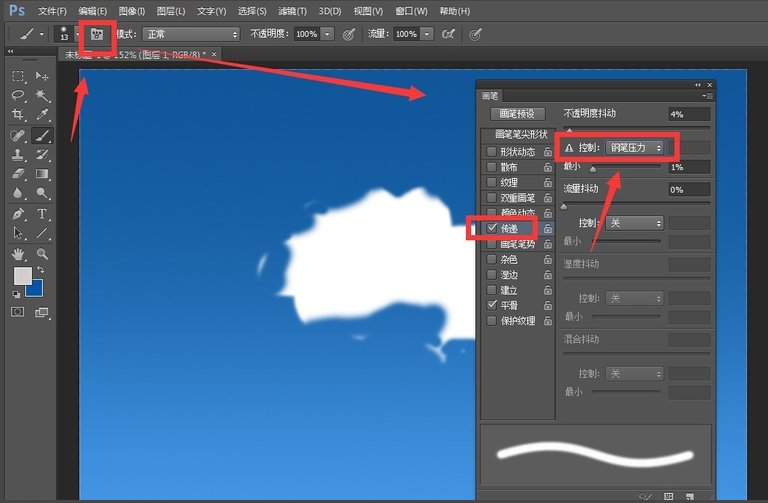Select 画笔笔尖形状 section
768x503 pixels.
(520, 134)
